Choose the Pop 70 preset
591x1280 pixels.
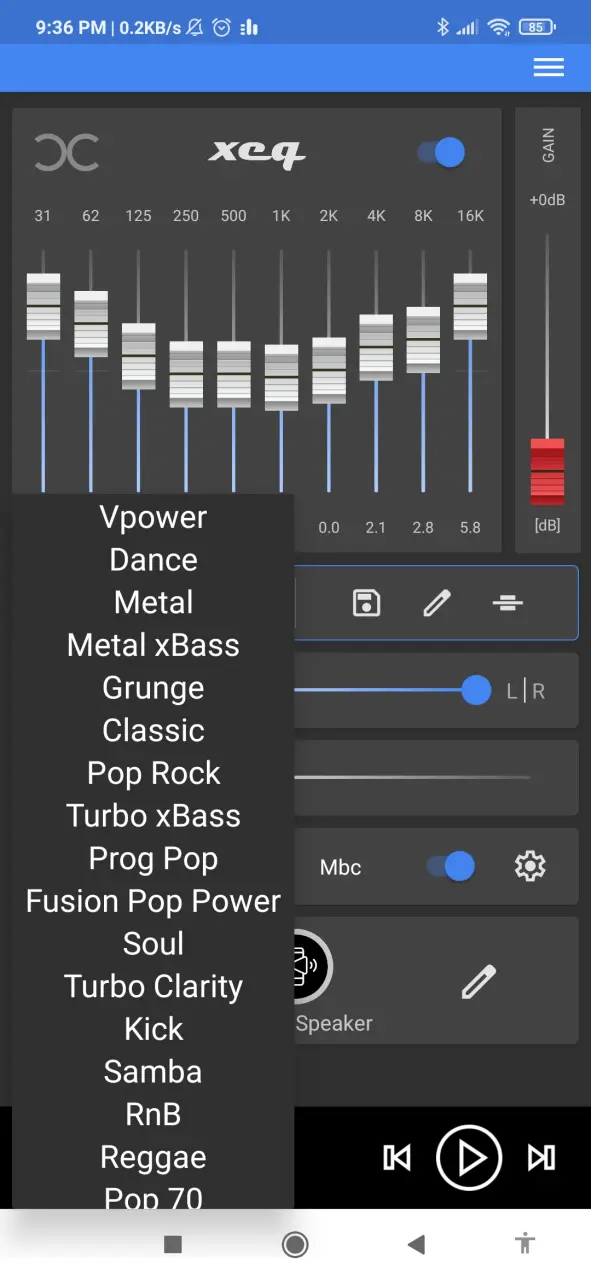[153, 1197]
